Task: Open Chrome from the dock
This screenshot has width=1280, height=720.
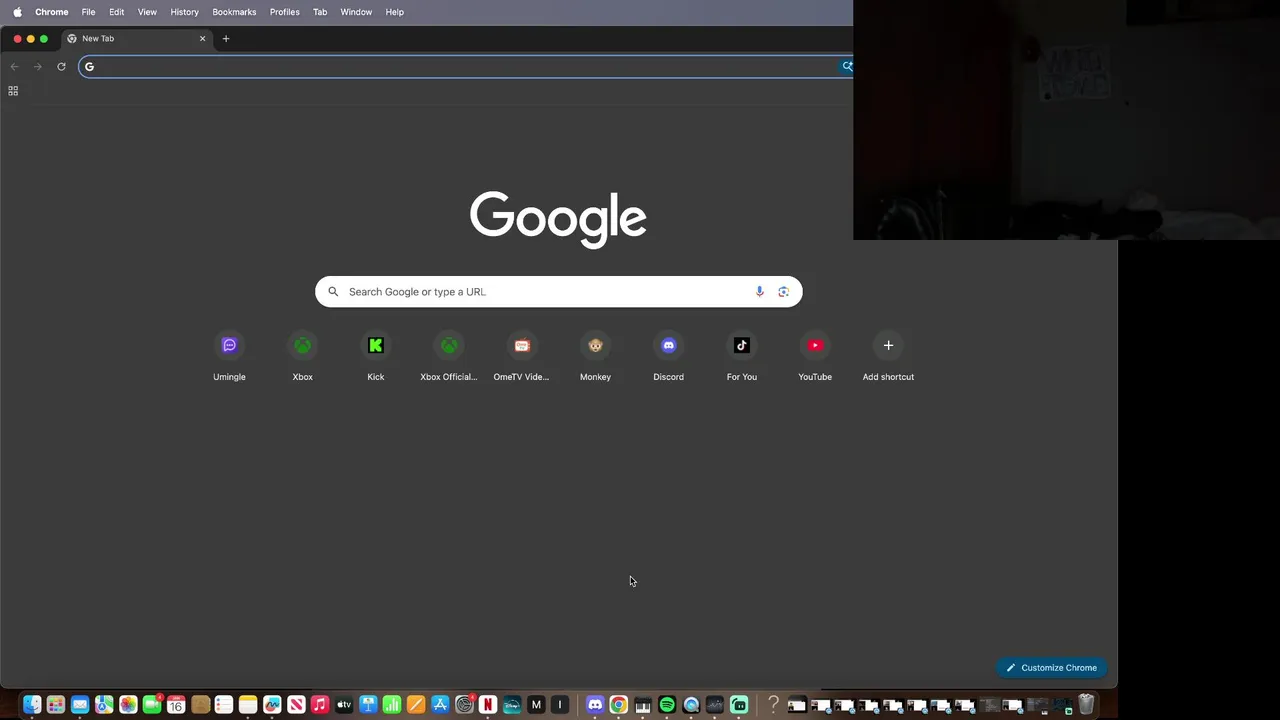Action: coord(619,705)
